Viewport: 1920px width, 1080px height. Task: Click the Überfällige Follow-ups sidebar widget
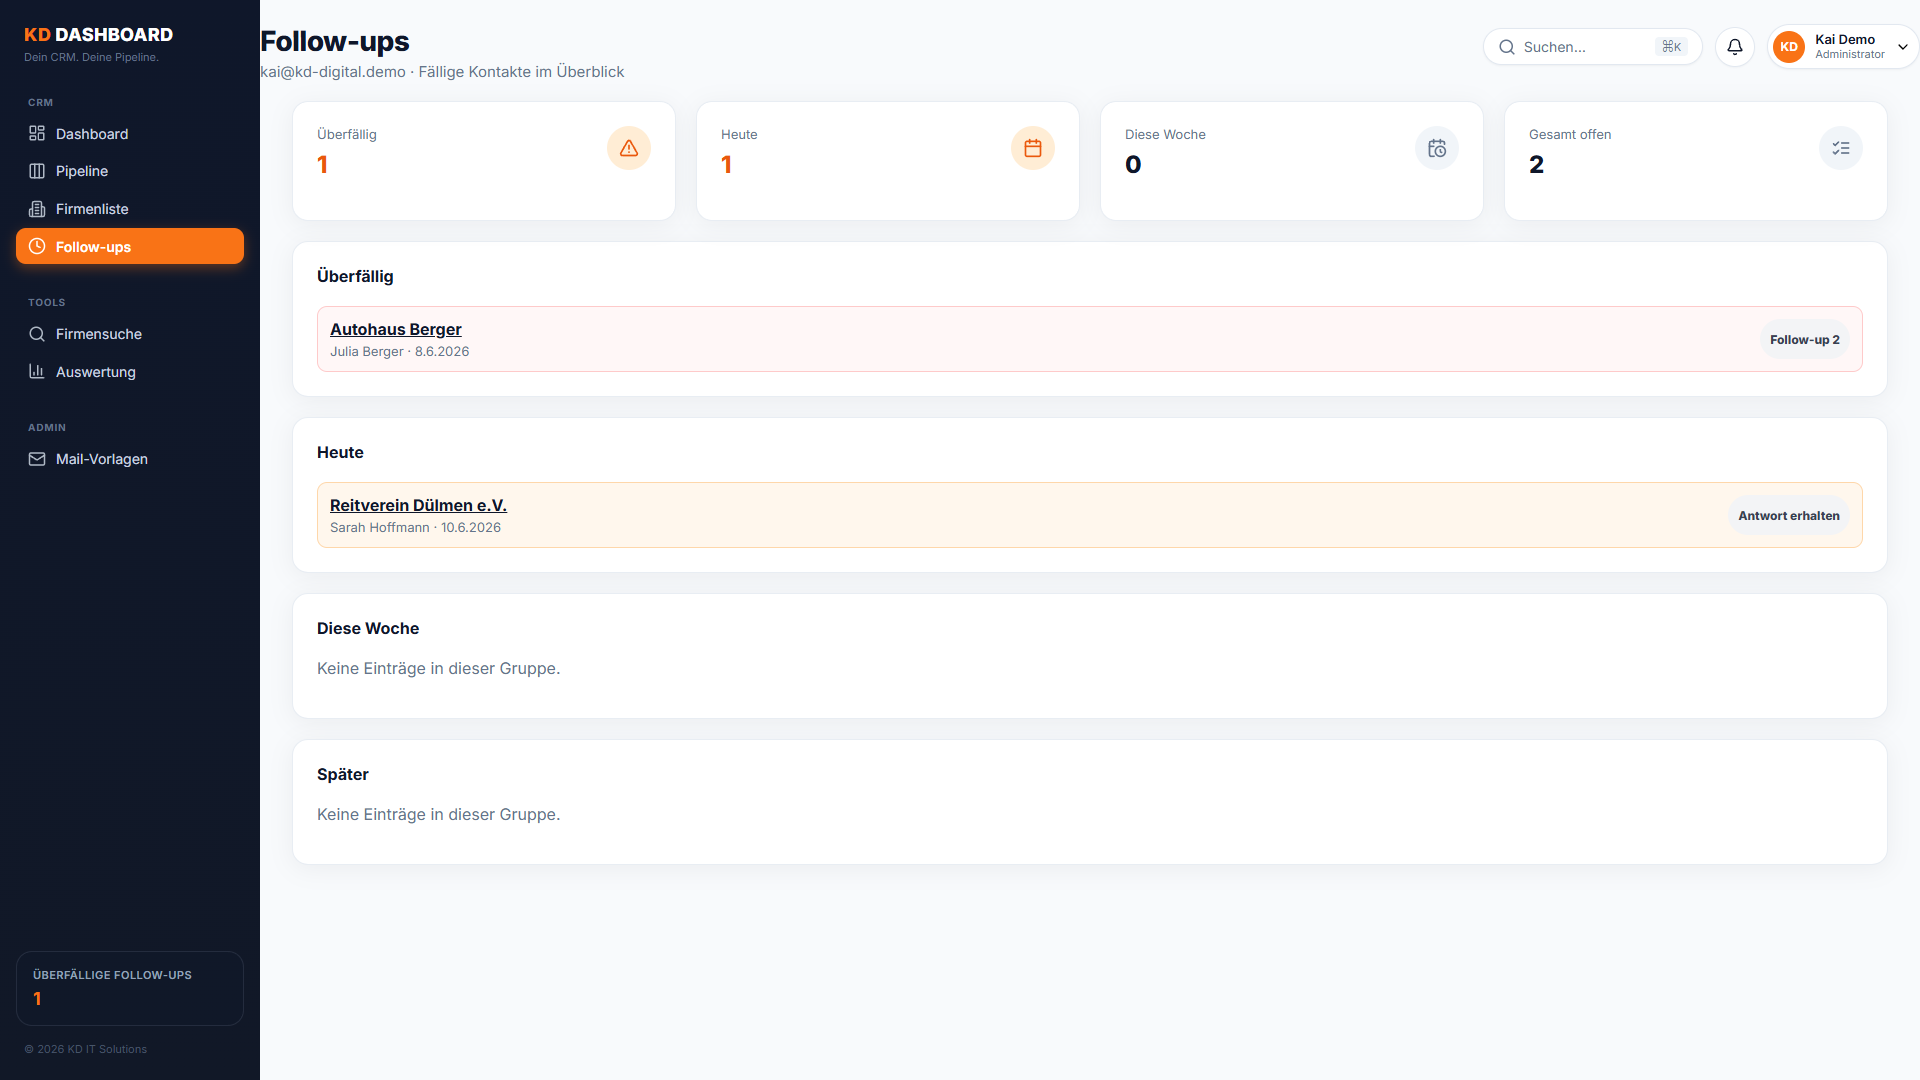(x=130, y=988)
